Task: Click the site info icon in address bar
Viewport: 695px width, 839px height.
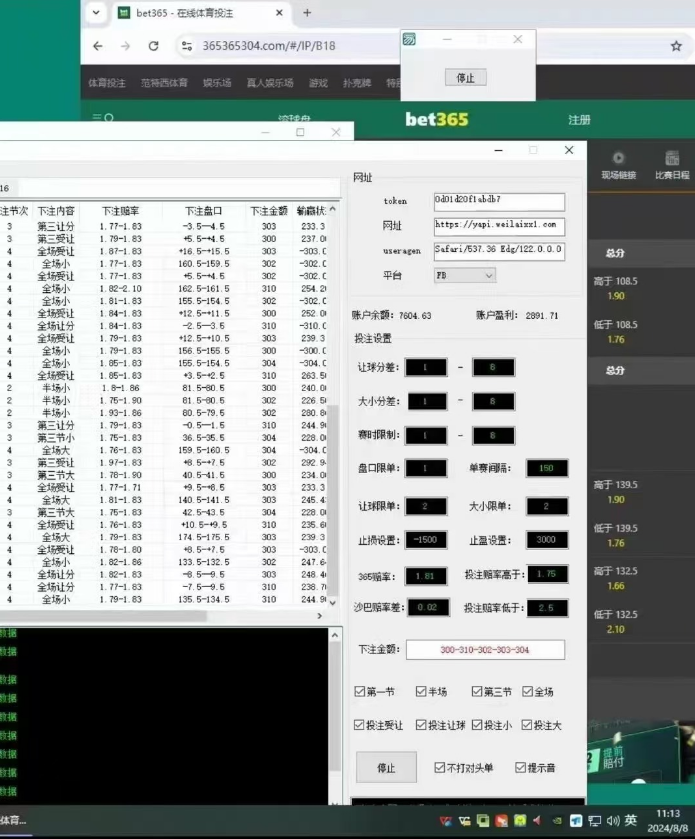Action: [x=186, y=46]
